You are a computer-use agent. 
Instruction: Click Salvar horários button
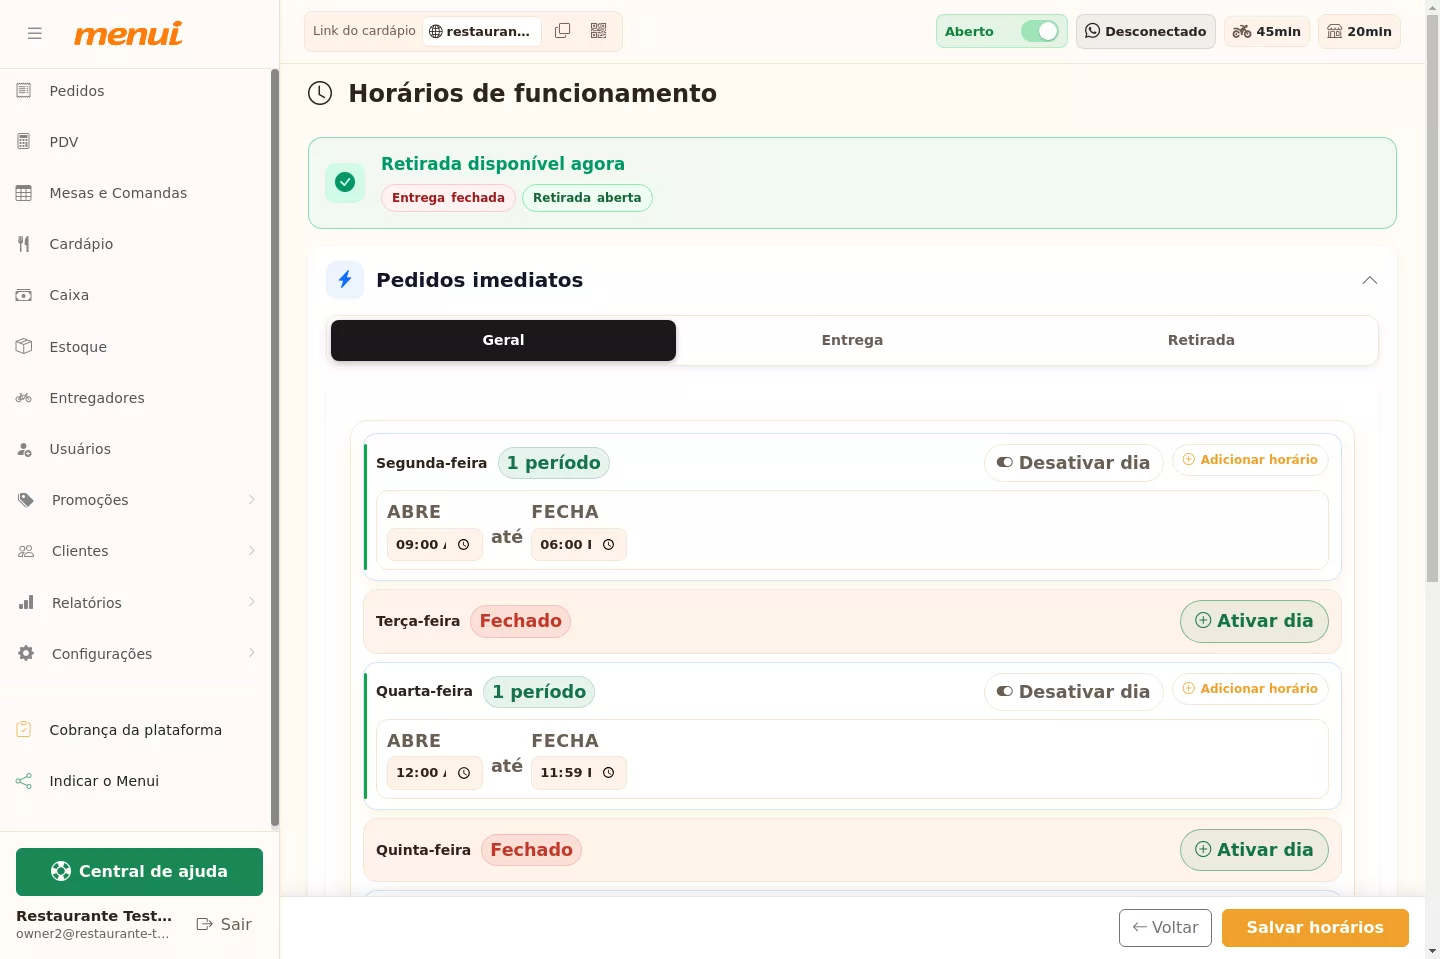(1315, 928)
